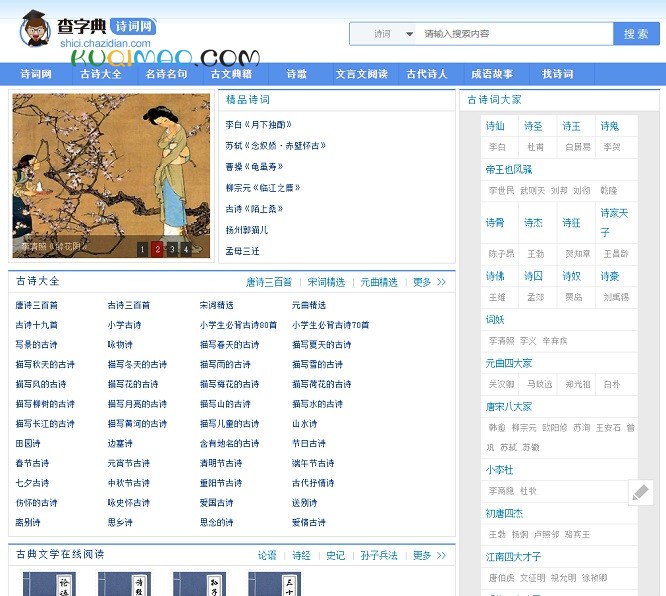The image size is (666, 596).
Task: Open 小学生必背古诗80首 link
Action: click(x=238, y=325)
